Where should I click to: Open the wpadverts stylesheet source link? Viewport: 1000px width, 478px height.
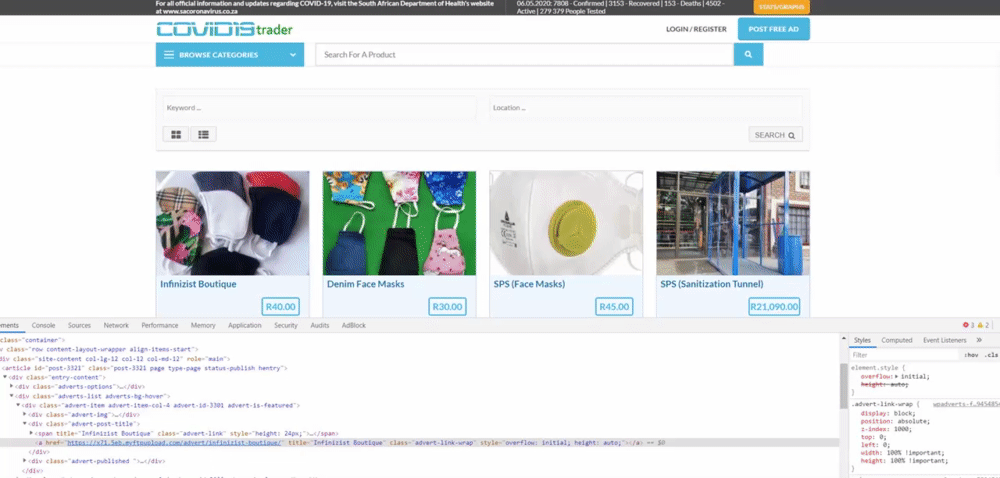pos(966,404)
